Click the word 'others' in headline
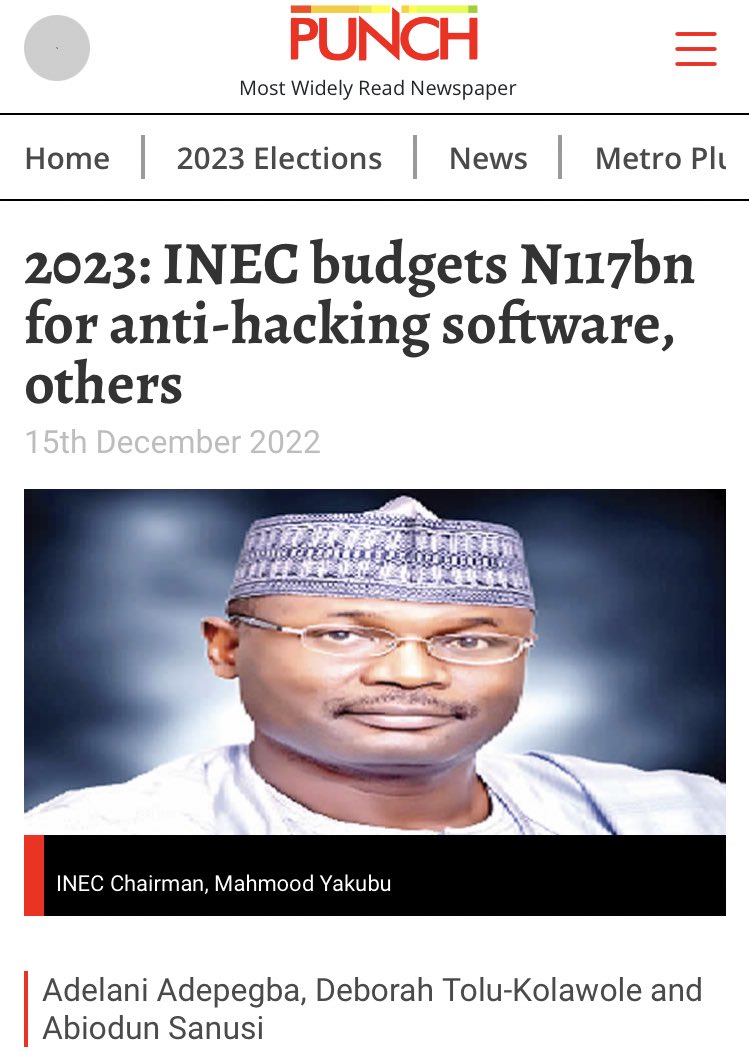749x1053 pixels. [x=103, y=384]
